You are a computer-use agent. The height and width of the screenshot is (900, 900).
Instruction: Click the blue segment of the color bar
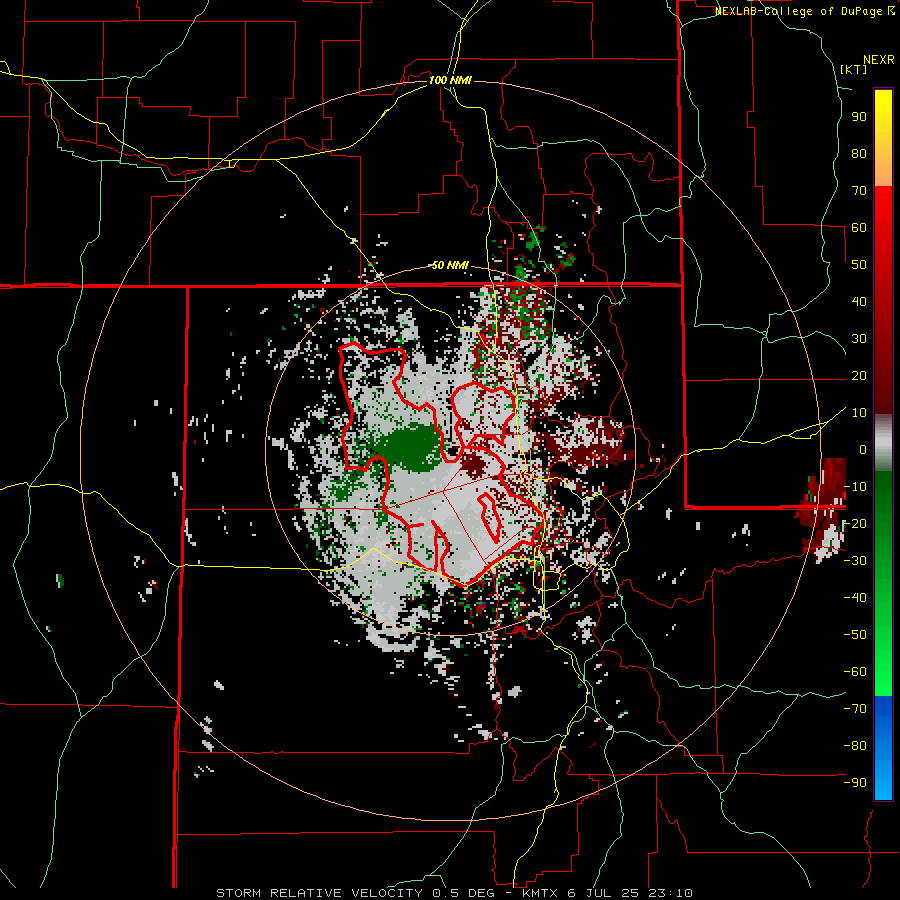coord(883,748)
